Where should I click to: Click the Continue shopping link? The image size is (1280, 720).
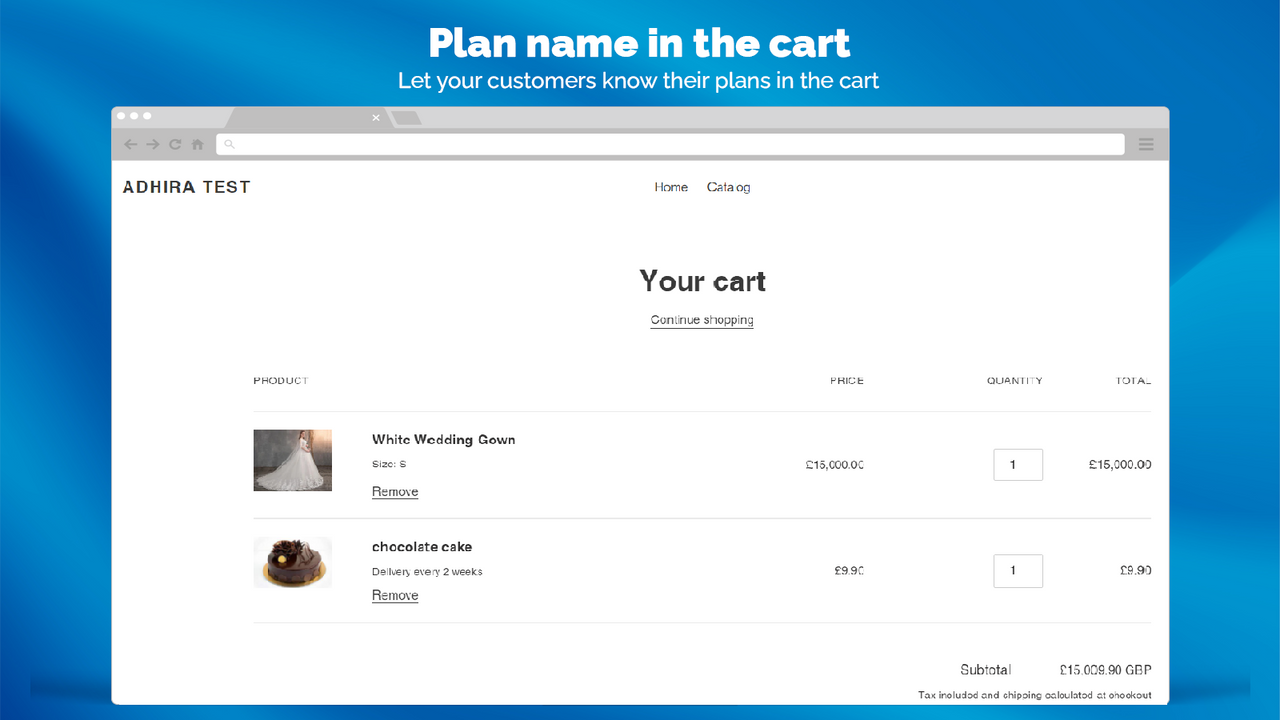pos(701,320)
